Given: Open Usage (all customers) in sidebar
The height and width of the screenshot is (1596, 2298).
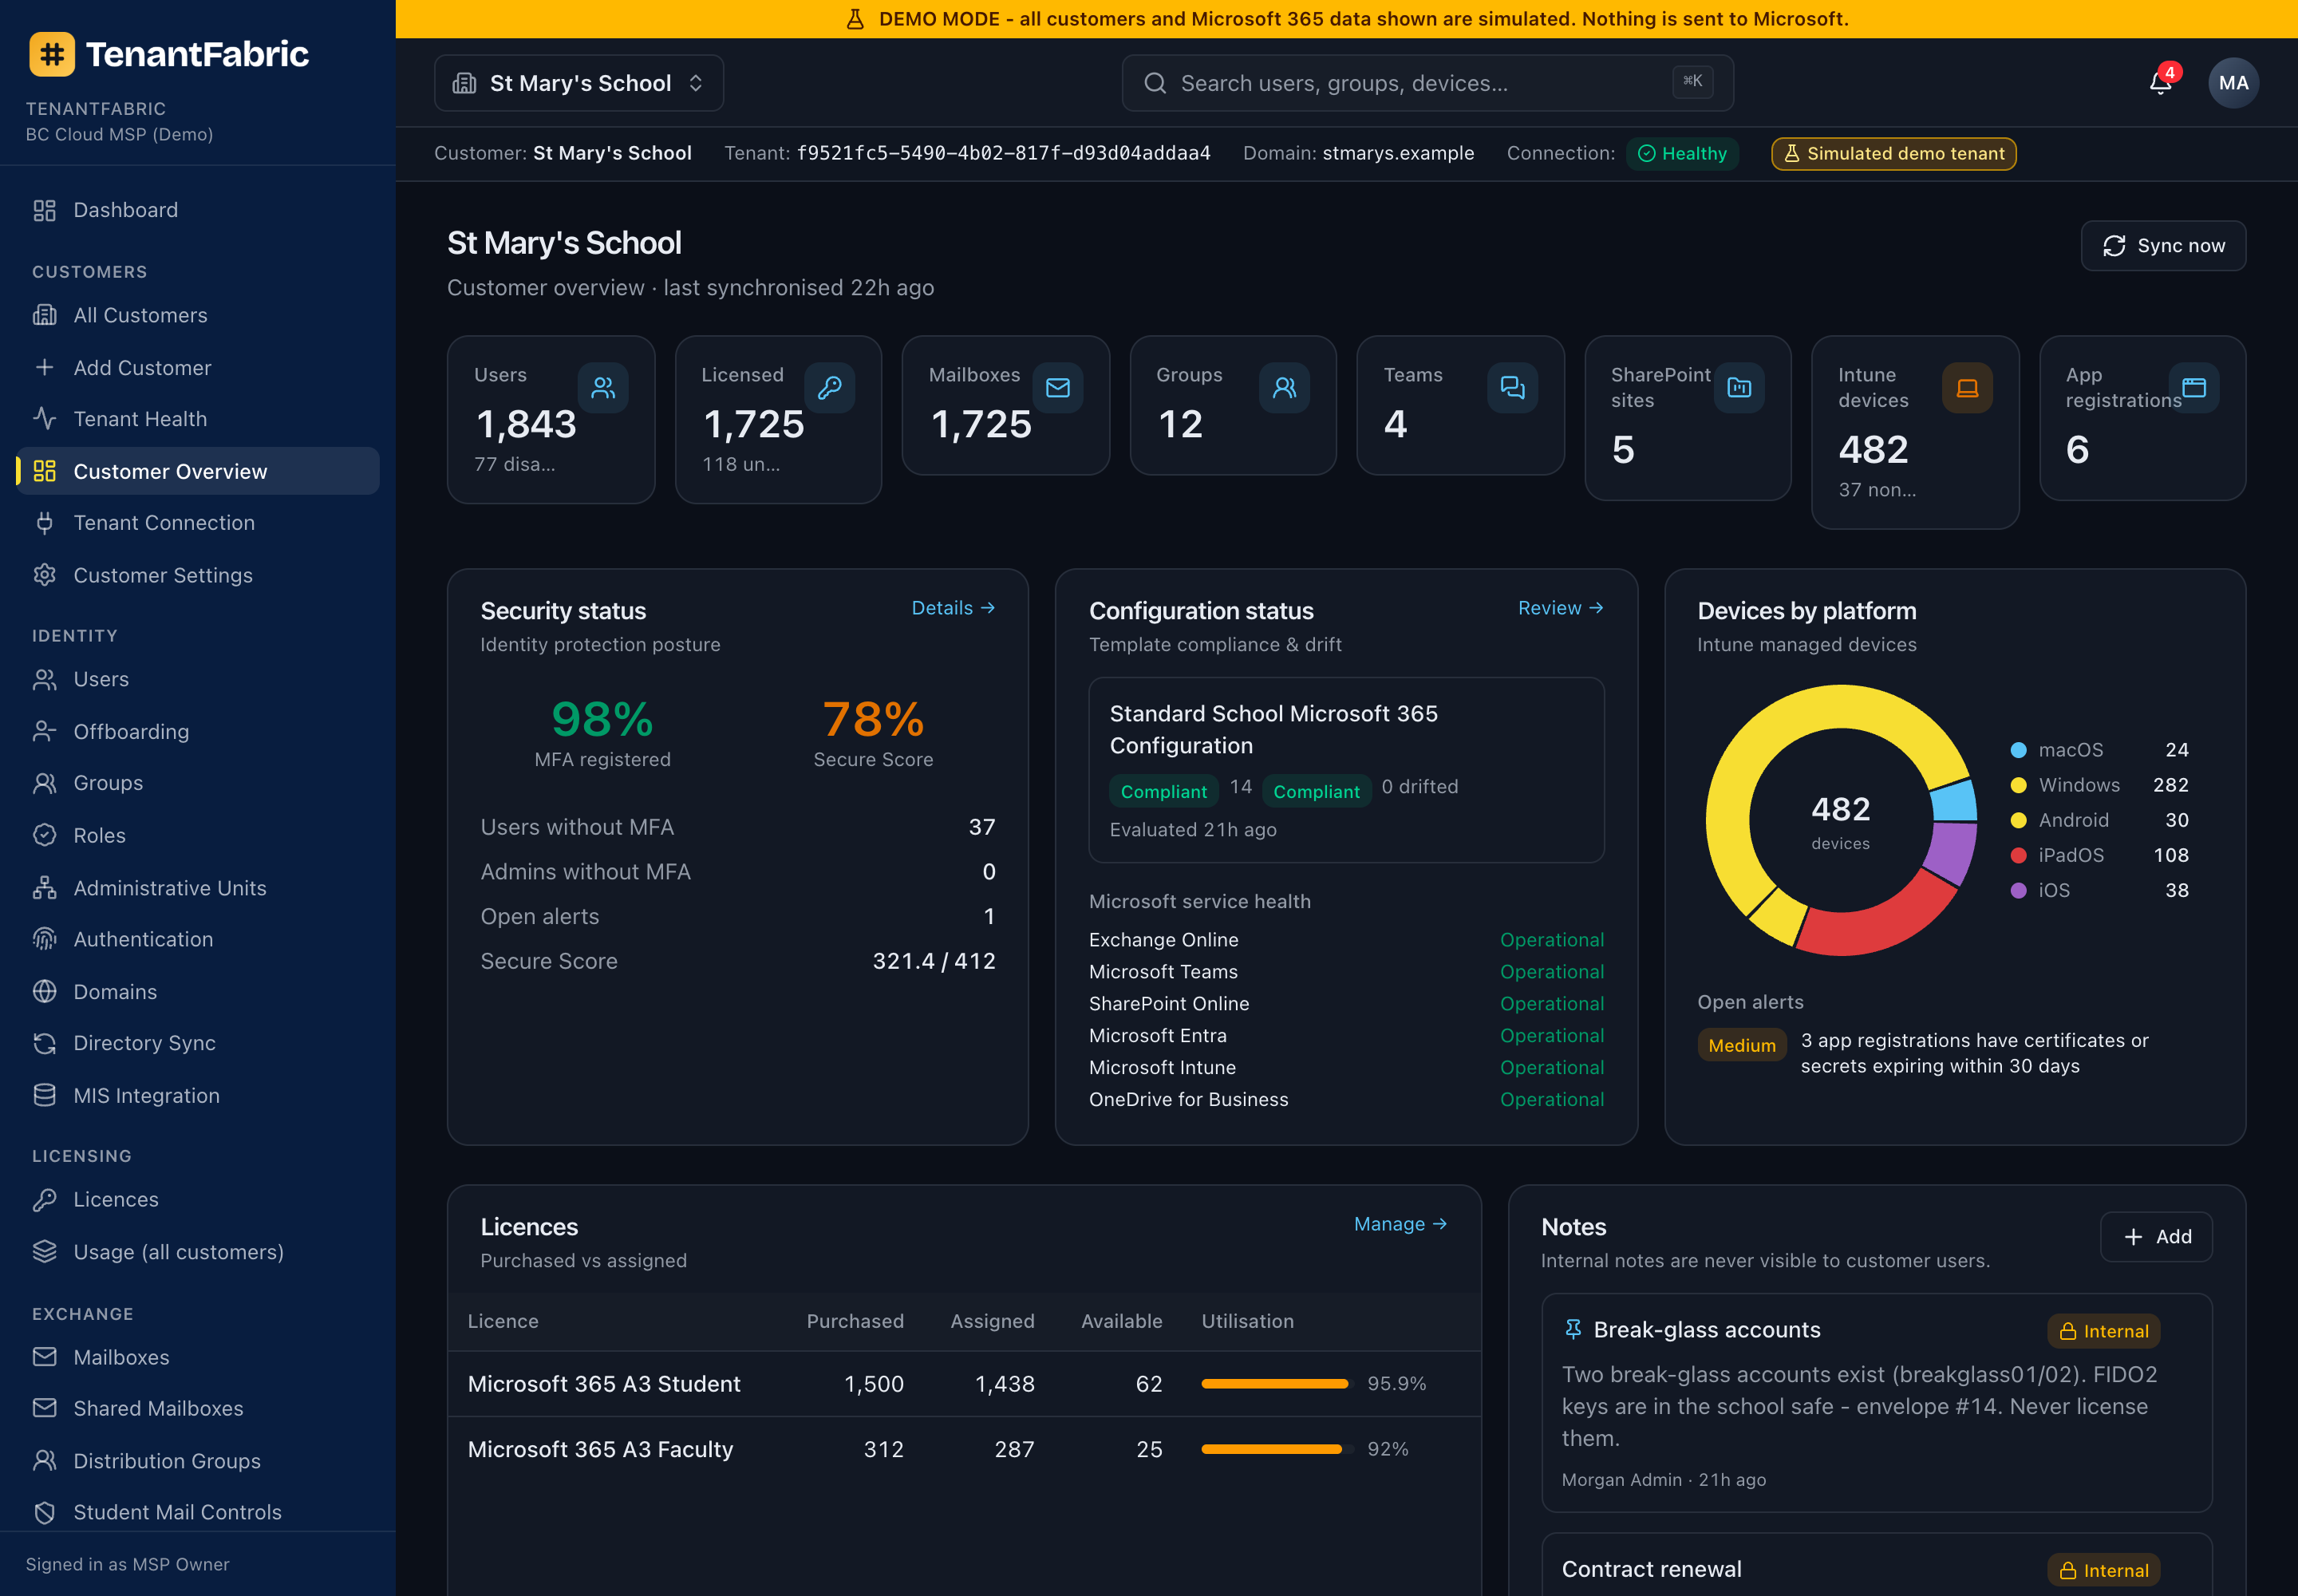Looking at the screenshot, I should (198, 1251).
